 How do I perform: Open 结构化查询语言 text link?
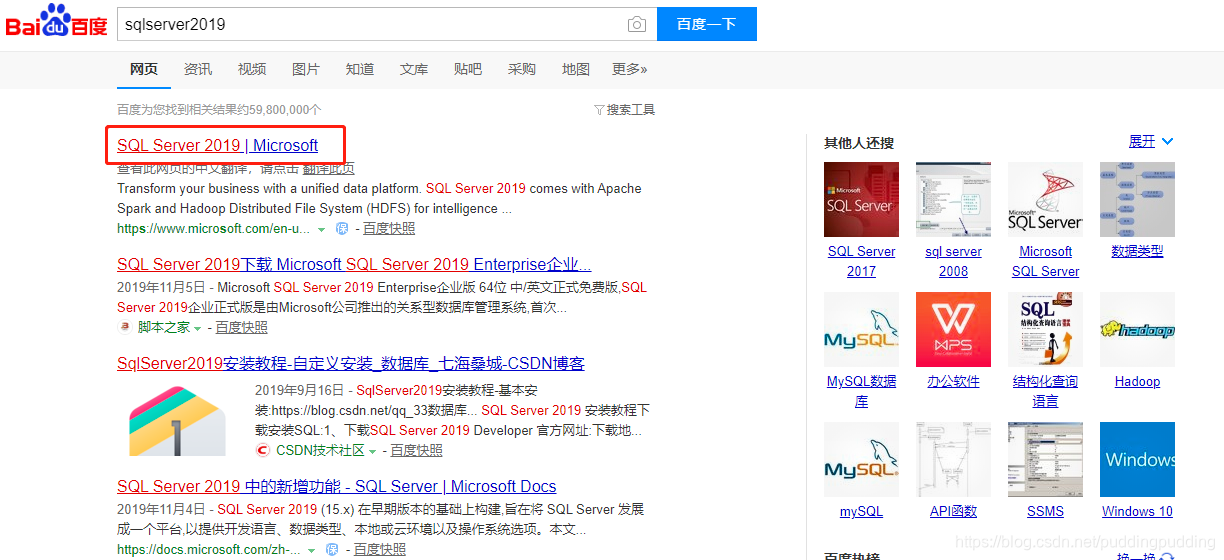pyautogui.click(x=1045, y=391)
